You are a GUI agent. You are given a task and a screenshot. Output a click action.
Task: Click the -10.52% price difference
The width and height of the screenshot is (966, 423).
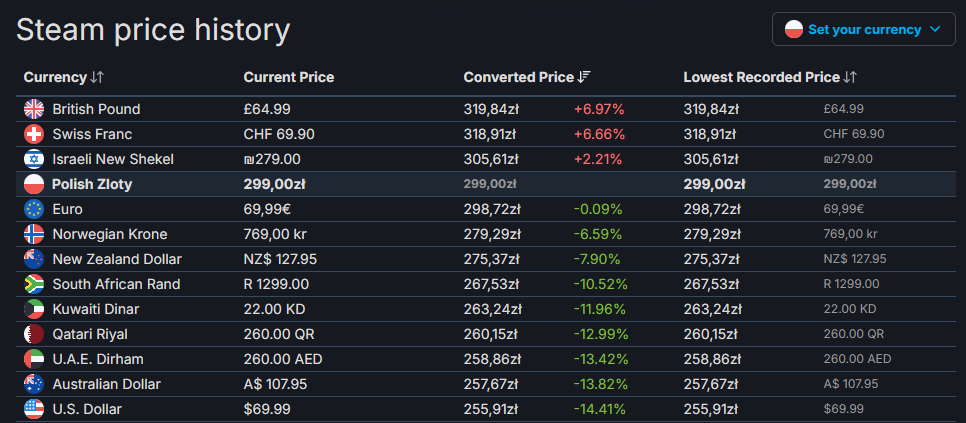point(601,284)
